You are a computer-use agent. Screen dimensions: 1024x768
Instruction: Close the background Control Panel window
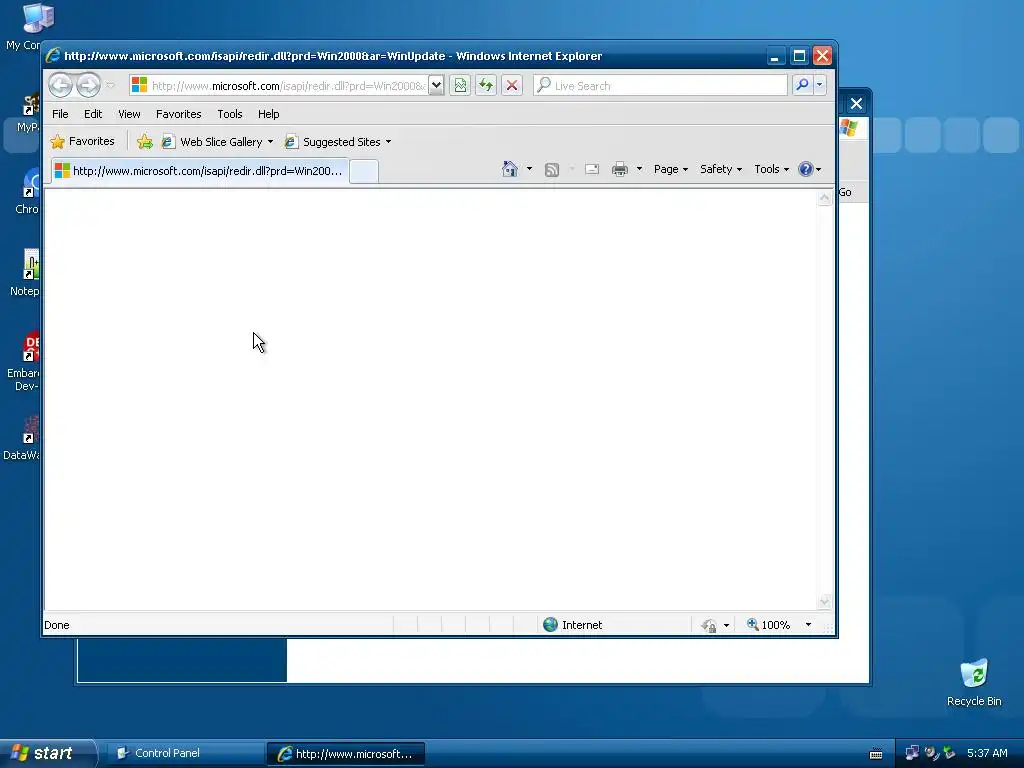856,104
